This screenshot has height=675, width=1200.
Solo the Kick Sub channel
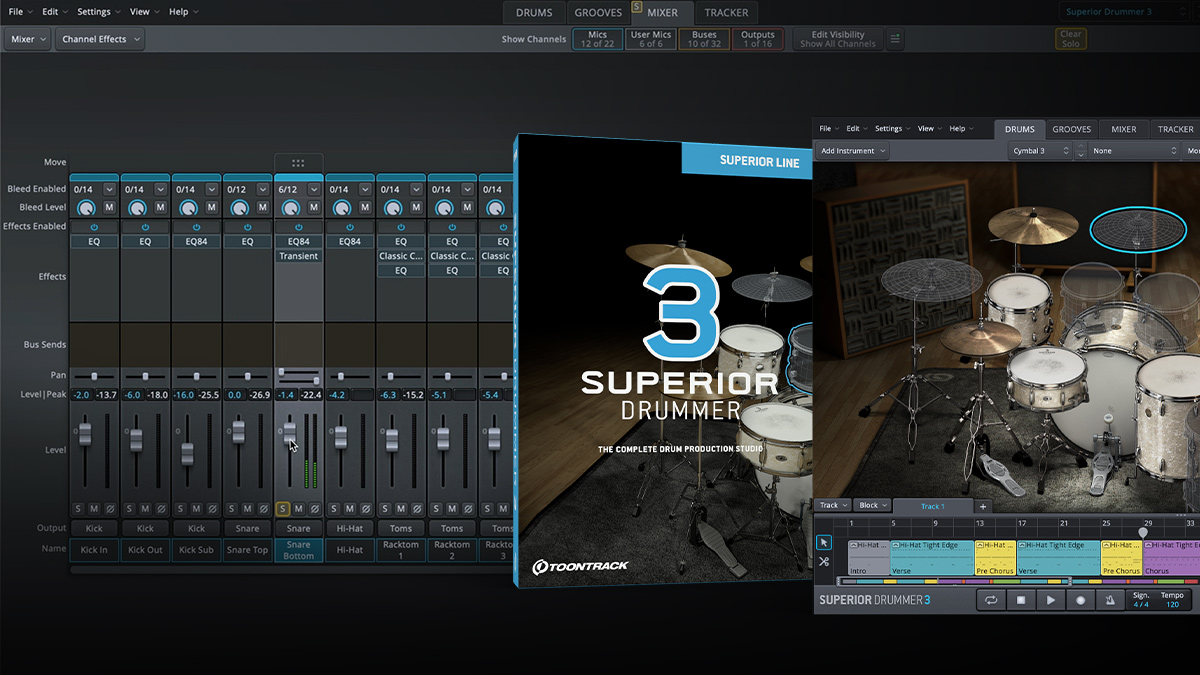[x=180, y=509]
